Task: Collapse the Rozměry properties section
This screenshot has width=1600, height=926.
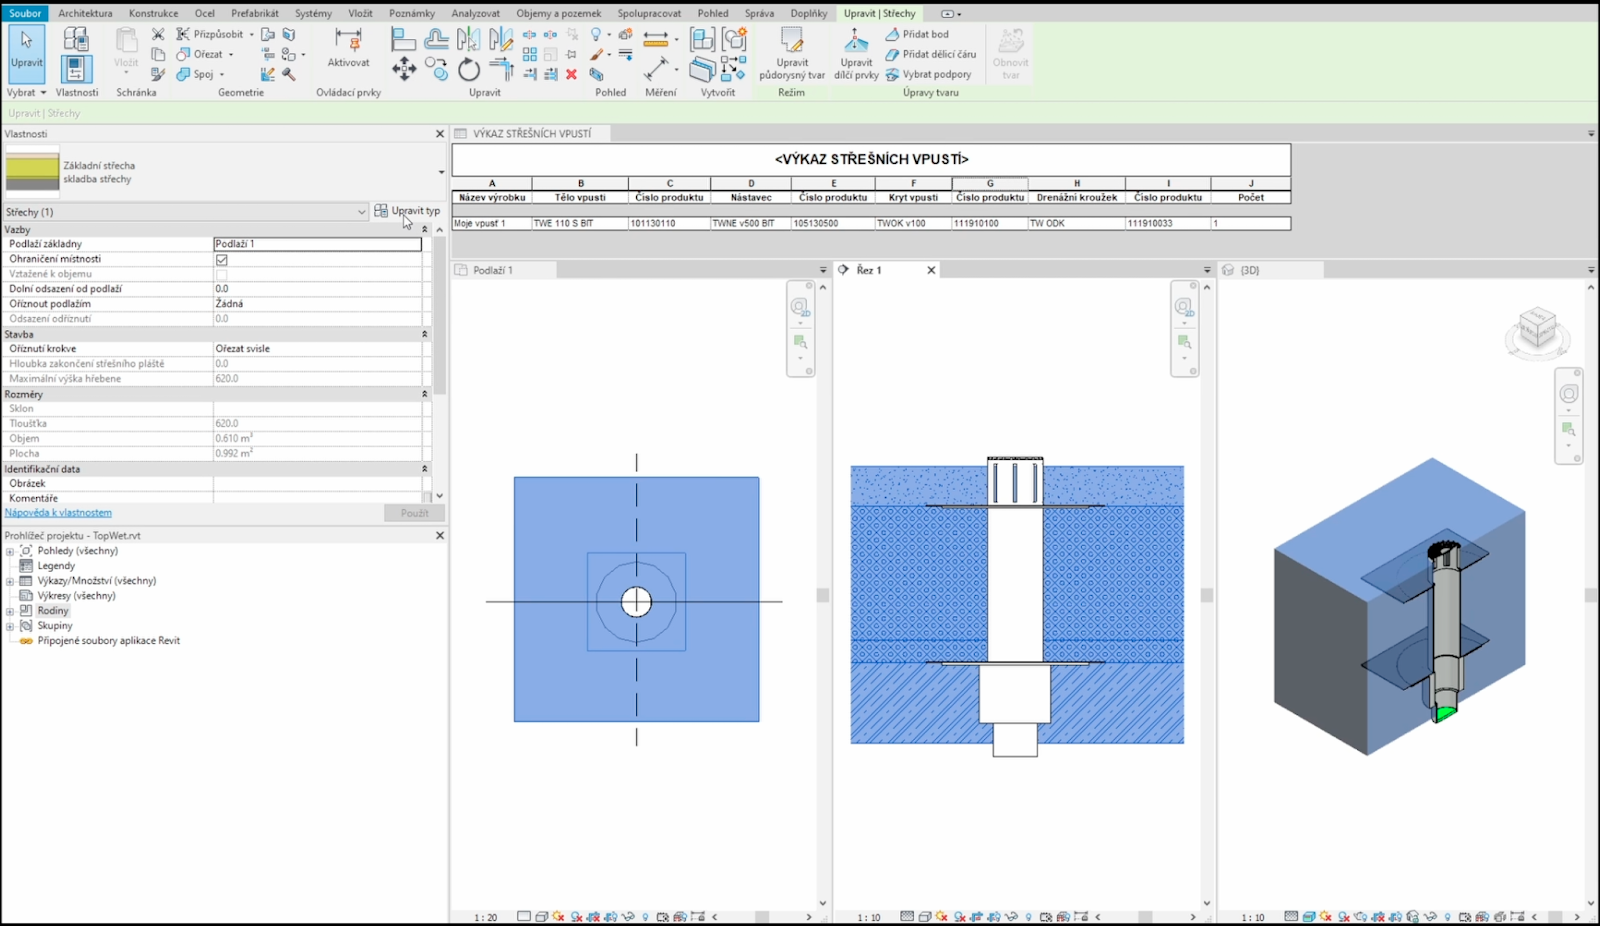Action: point(424,394)
